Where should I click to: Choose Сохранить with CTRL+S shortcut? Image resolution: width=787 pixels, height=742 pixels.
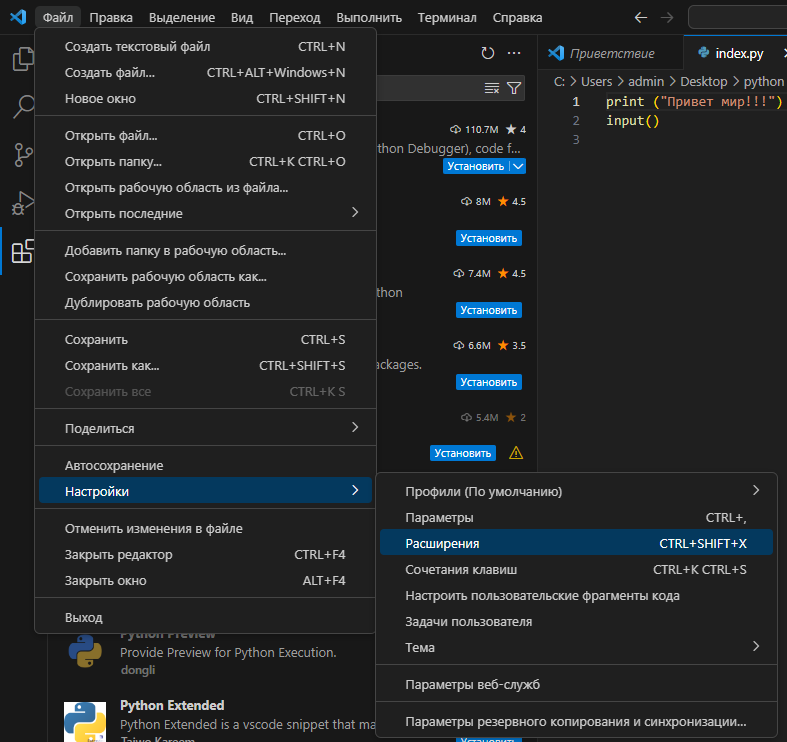pyautogui.click(x=205, y=340)
